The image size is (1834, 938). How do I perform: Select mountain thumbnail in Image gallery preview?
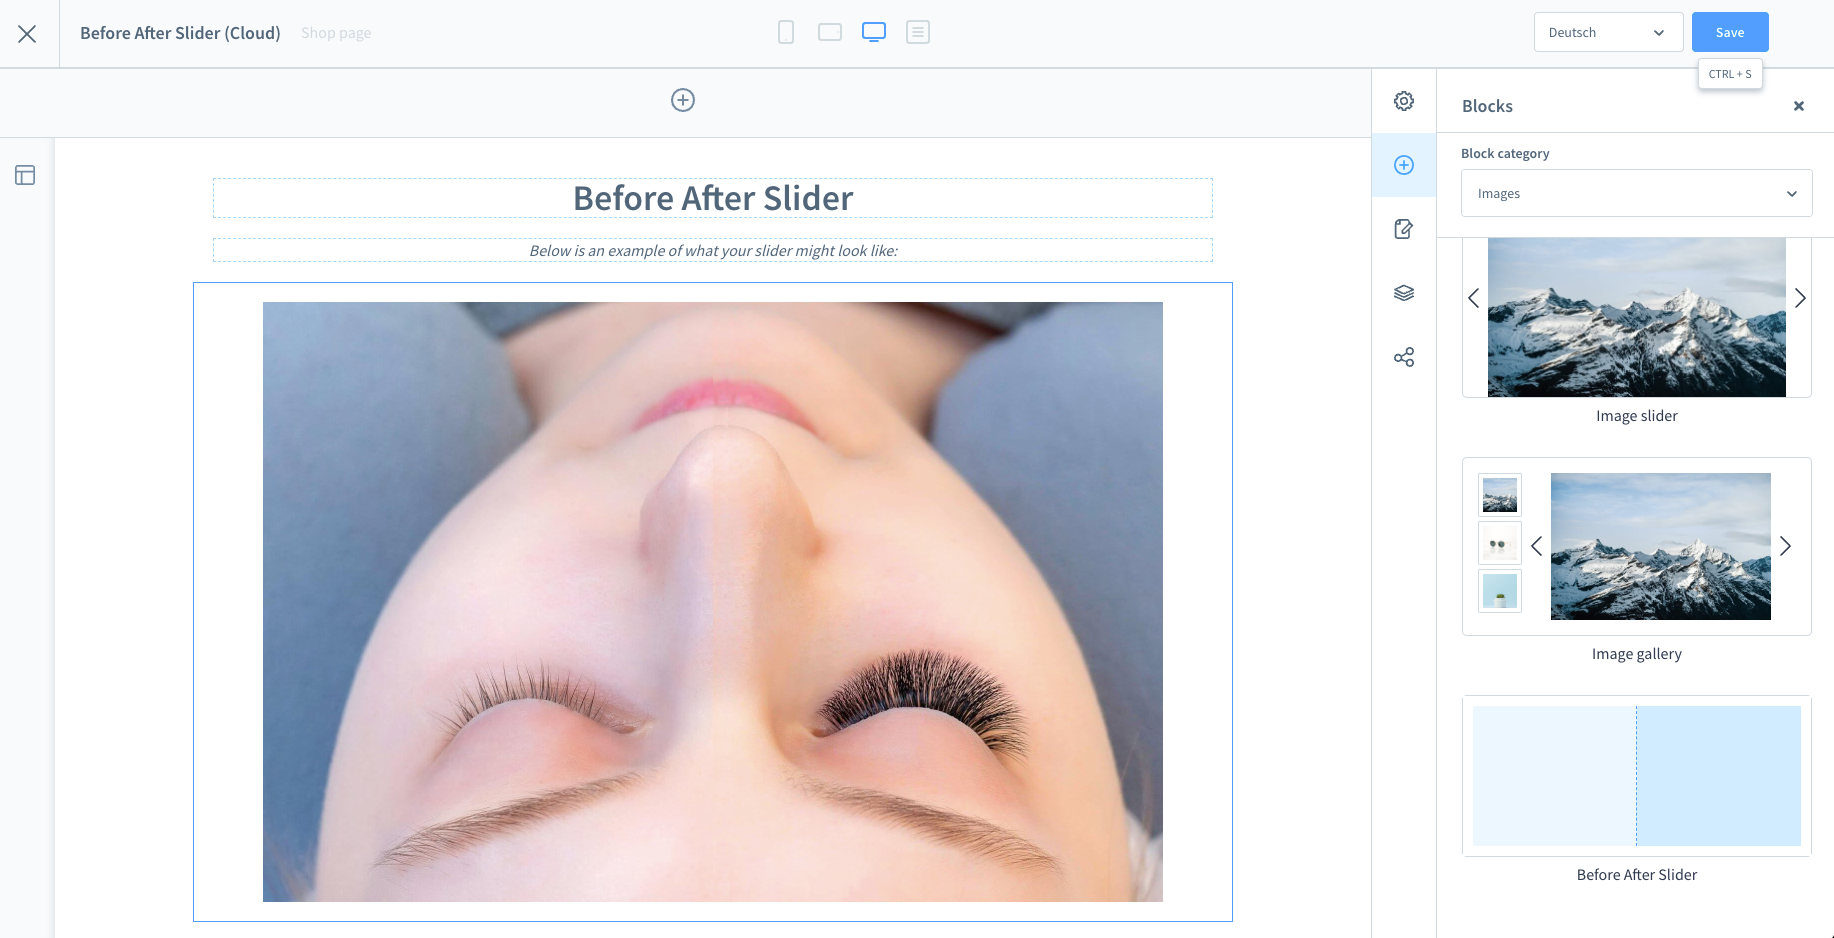[1500, 494]
